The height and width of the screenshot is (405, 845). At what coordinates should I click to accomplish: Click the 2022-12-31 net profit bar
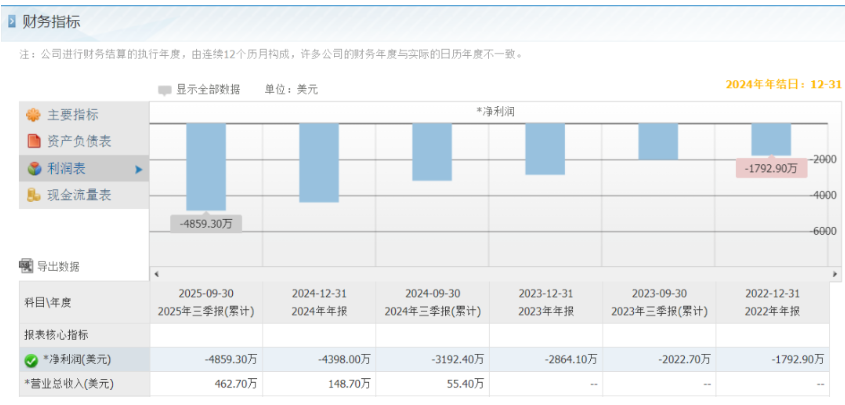(x=771, y=139)
